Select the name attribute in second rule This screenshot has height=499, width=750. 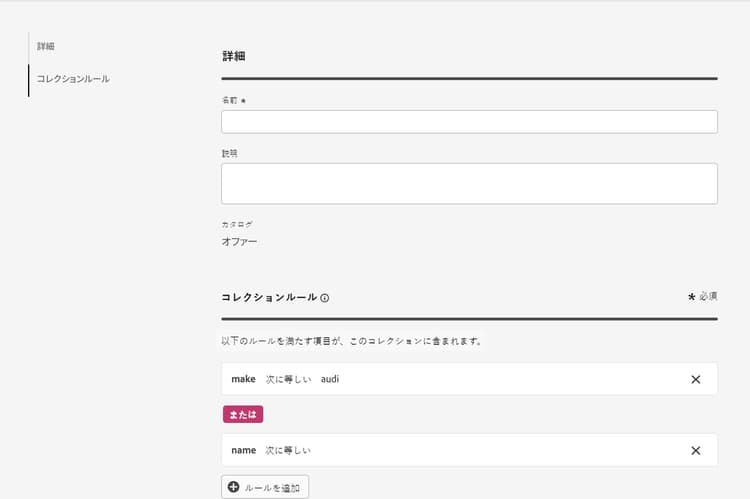point(244,450)
